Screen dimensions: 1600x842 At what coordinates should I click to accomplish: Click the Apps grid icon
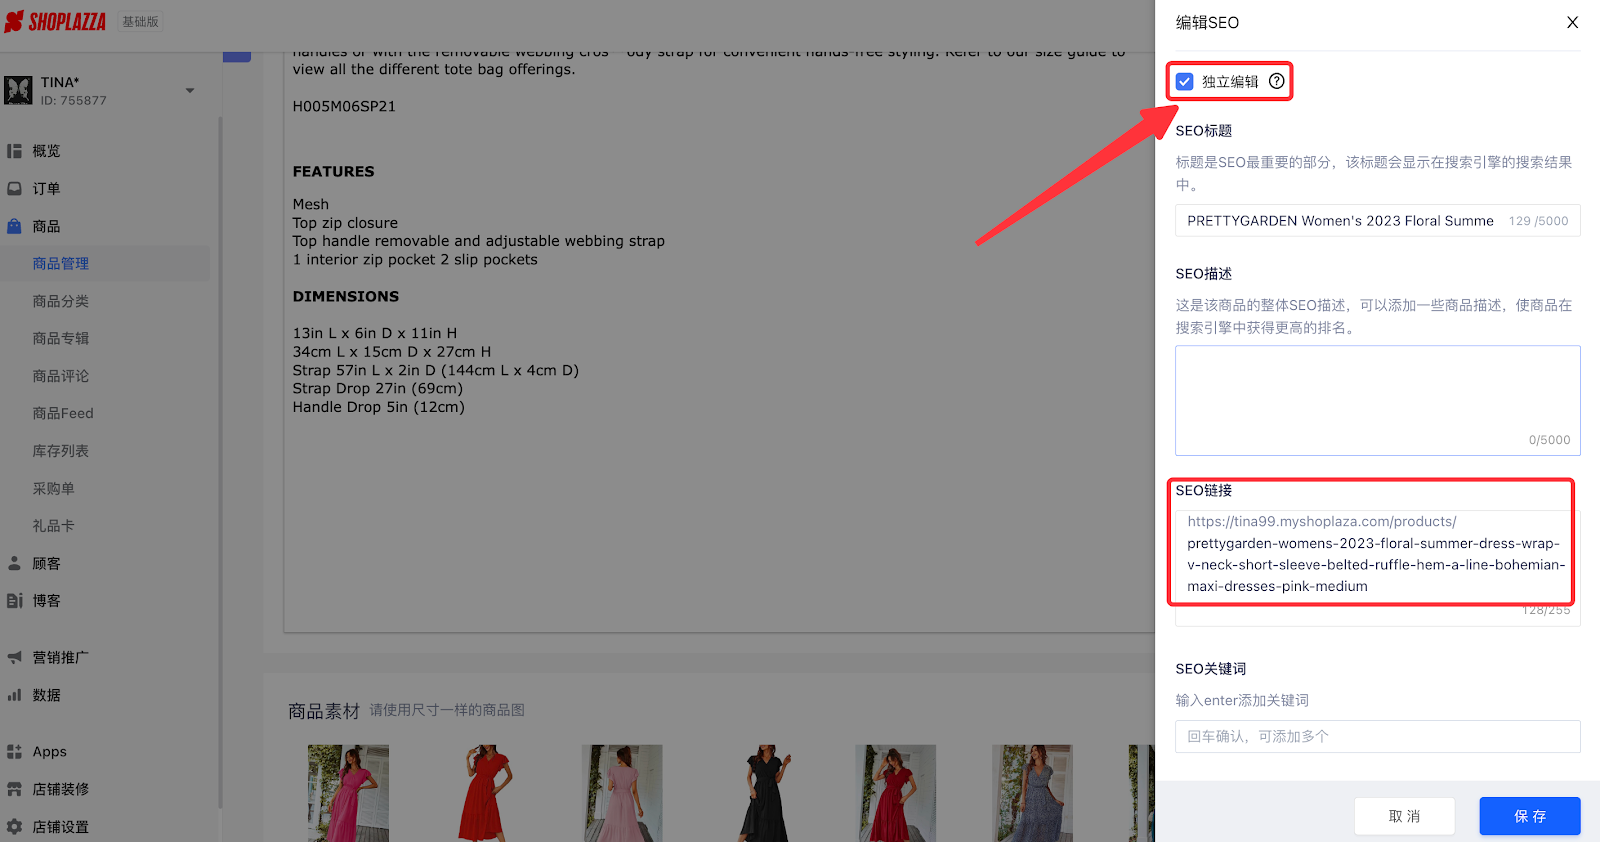(14, 751)
